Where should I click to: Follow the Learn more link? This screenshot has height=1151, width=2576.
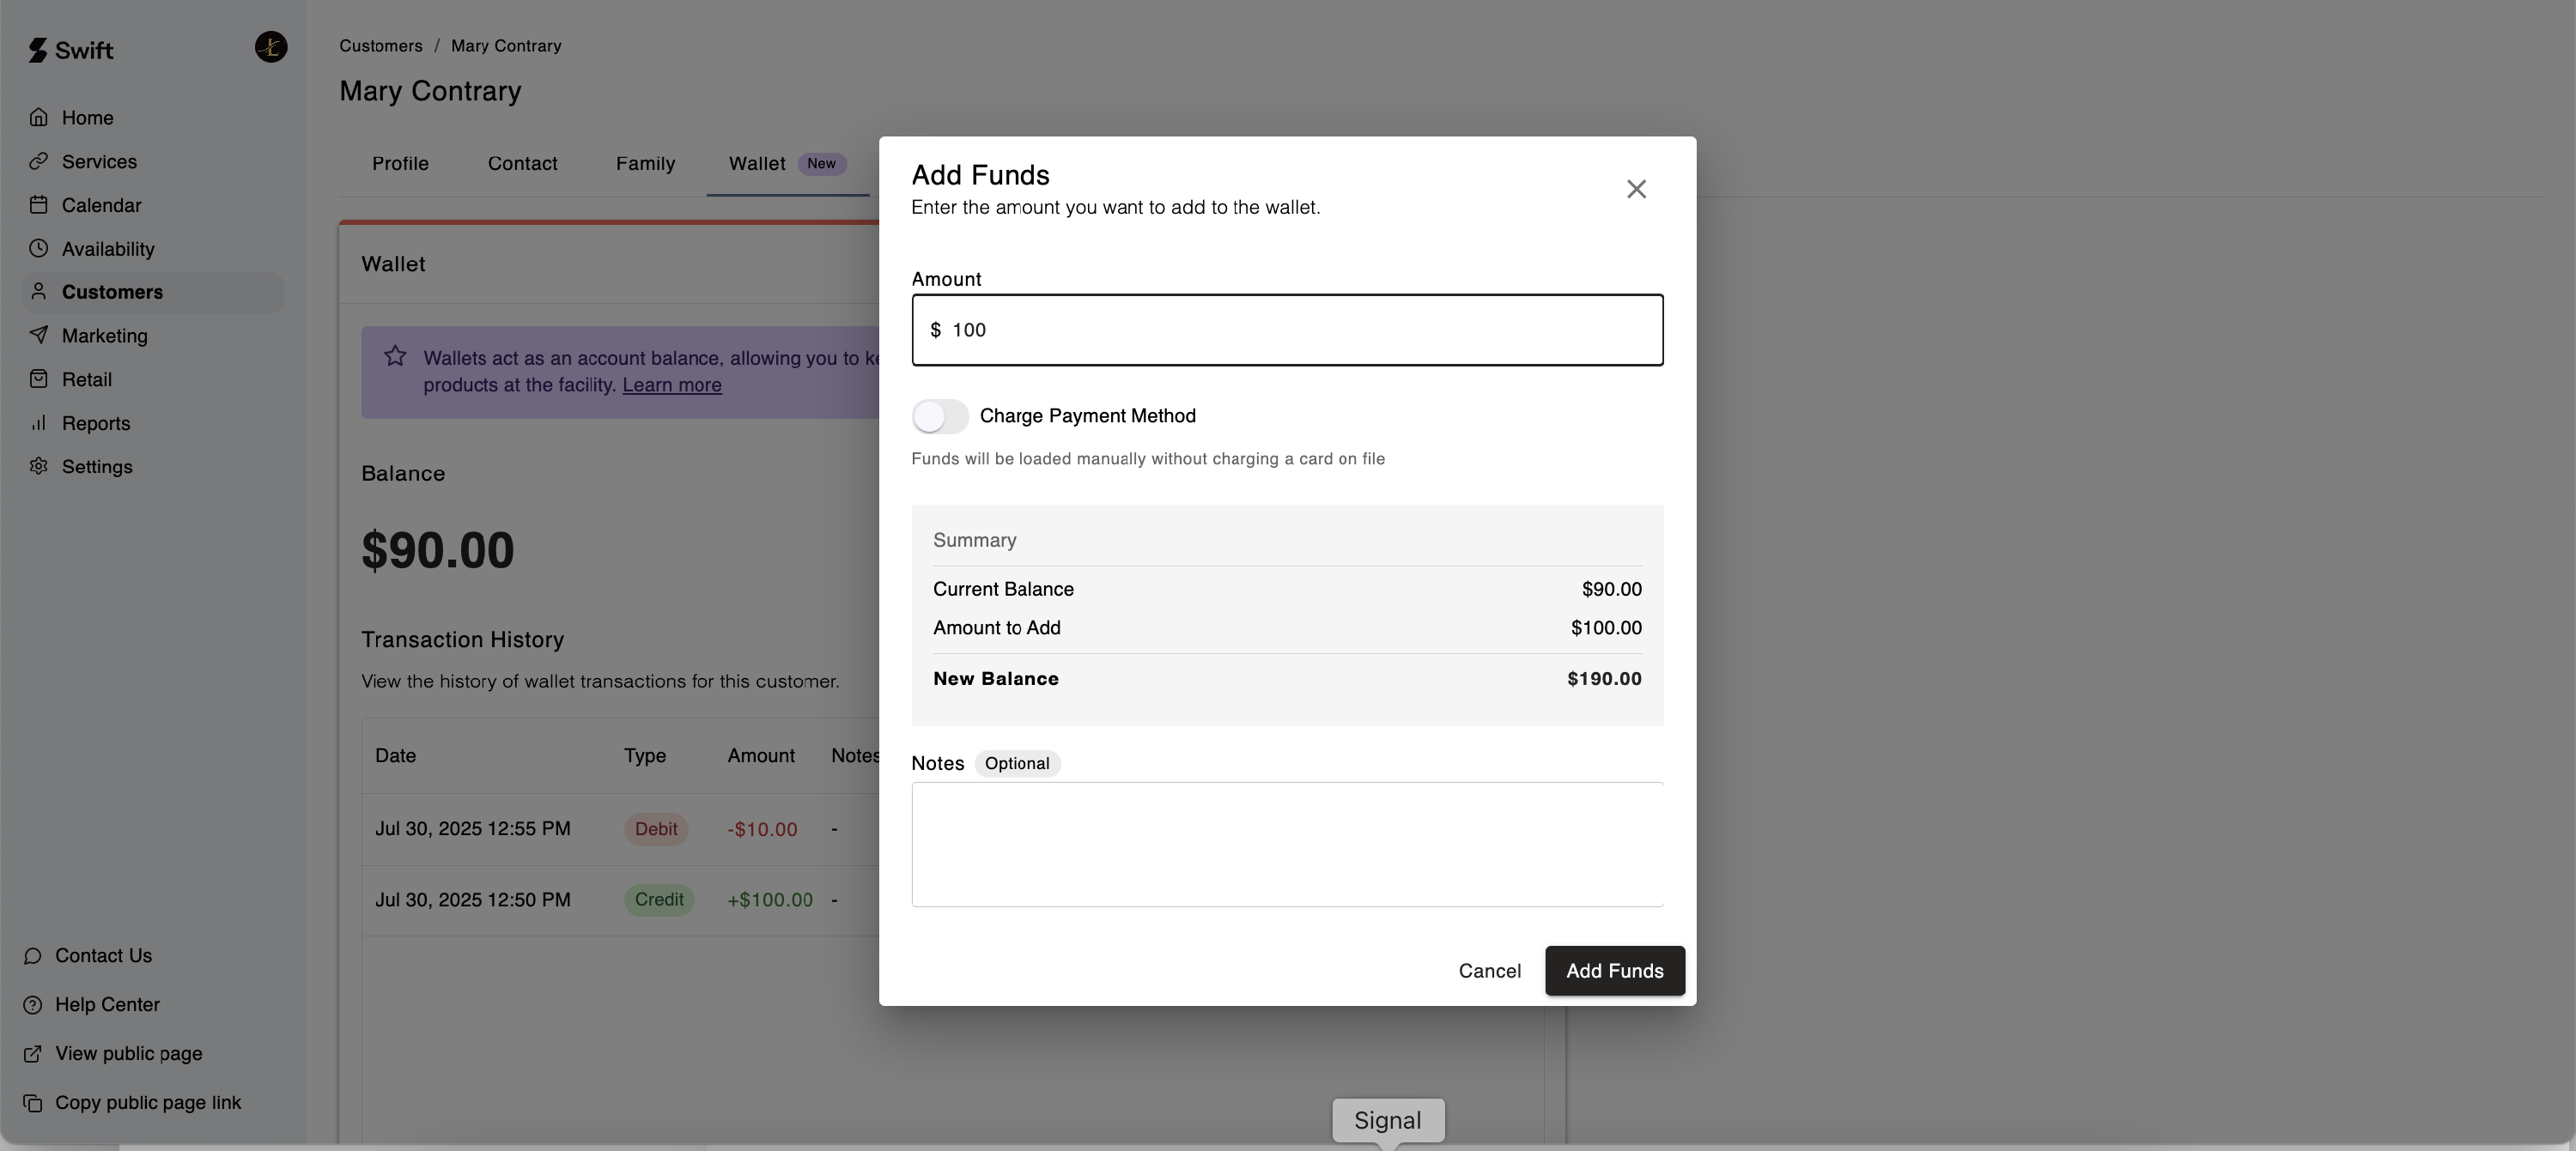click(671, 385)
